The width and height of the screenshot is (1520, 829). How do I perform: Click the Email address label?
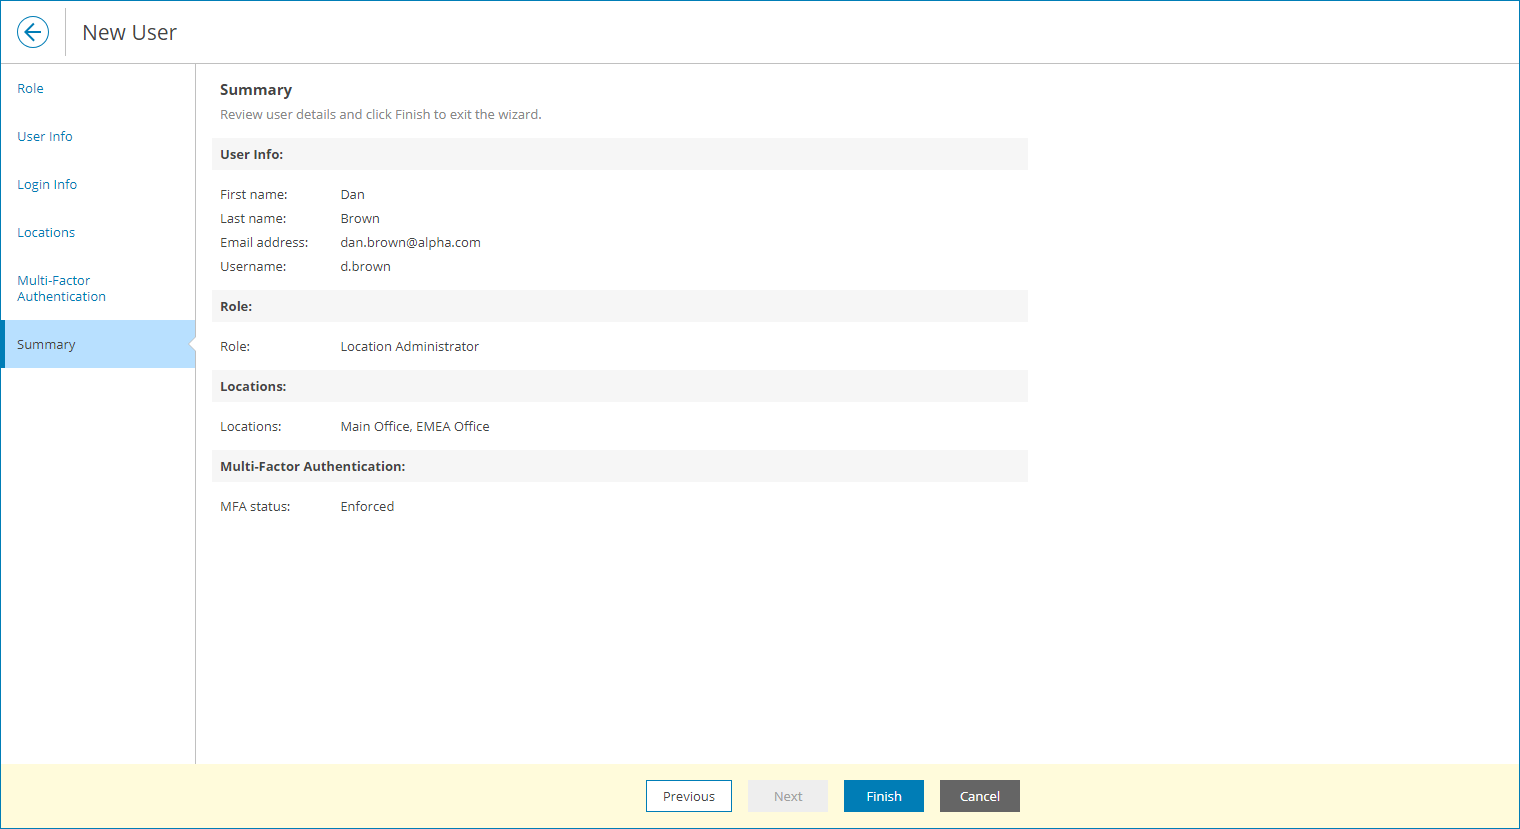(x=264, y=243)
